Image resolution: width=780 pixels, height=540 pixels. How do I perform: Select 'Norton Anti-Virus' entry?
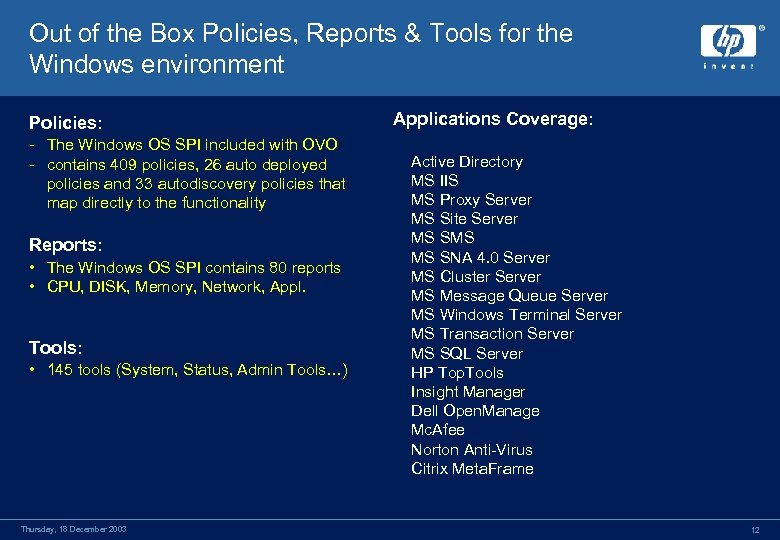click(x=472, y=450)
